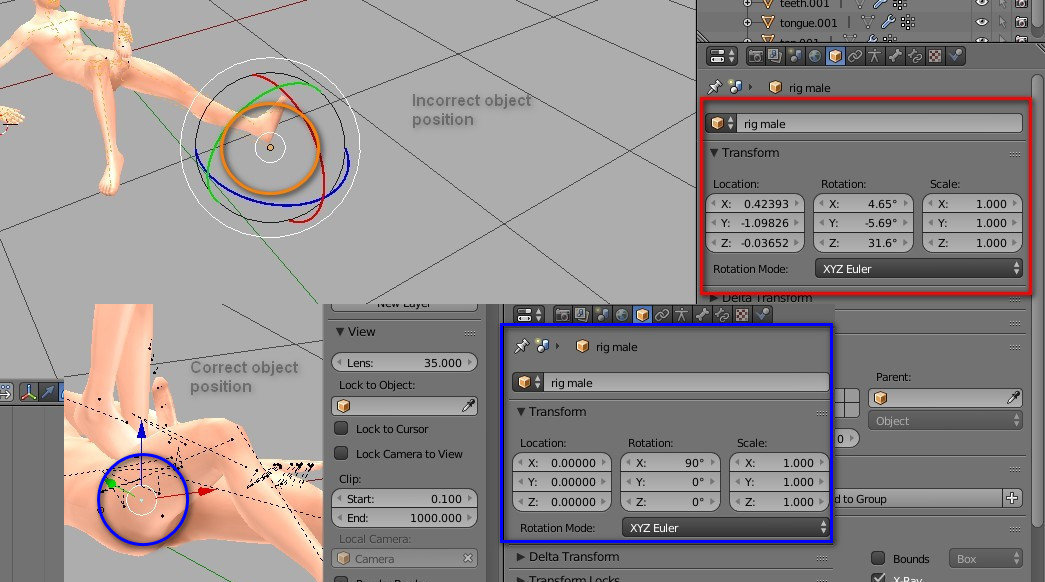Click pin icon in panel with Rotation 4.65°

coord(714,87)
